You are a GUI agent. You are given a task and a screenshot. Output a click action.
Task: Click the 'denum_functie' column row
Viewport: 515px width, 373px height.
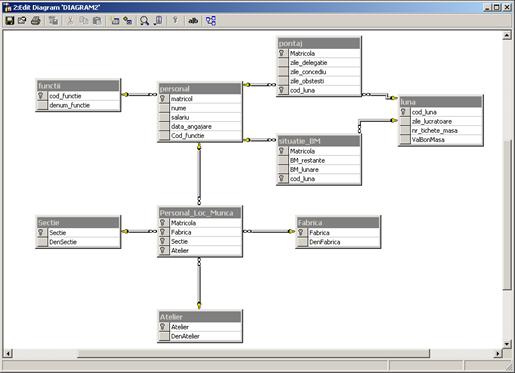coord(78,105)
